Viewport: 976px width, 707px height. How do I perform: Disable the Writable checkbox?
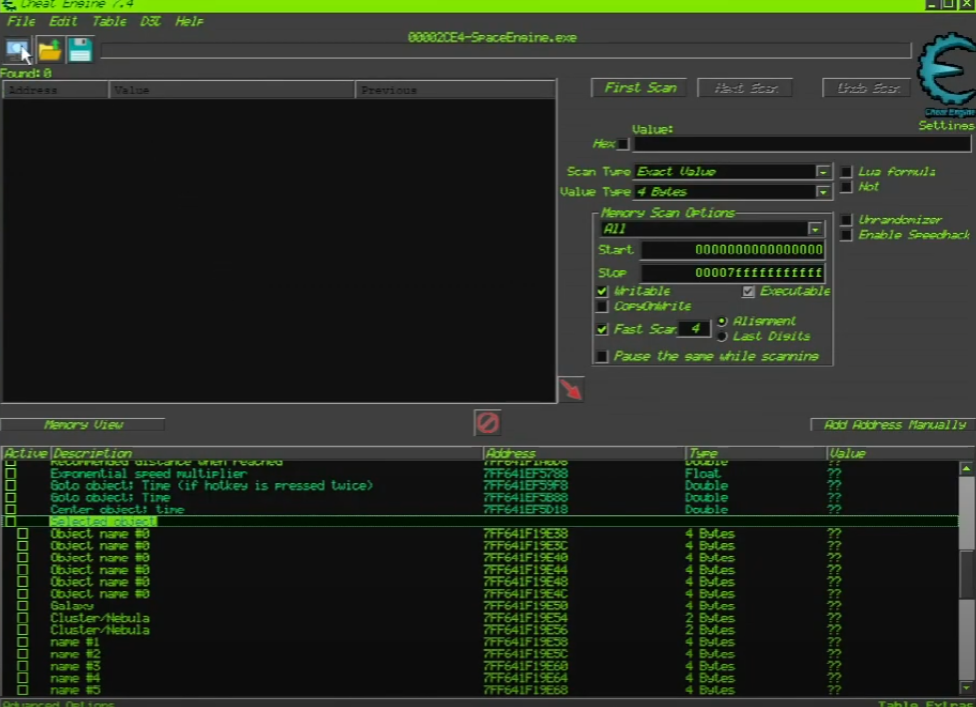[602, 291]
